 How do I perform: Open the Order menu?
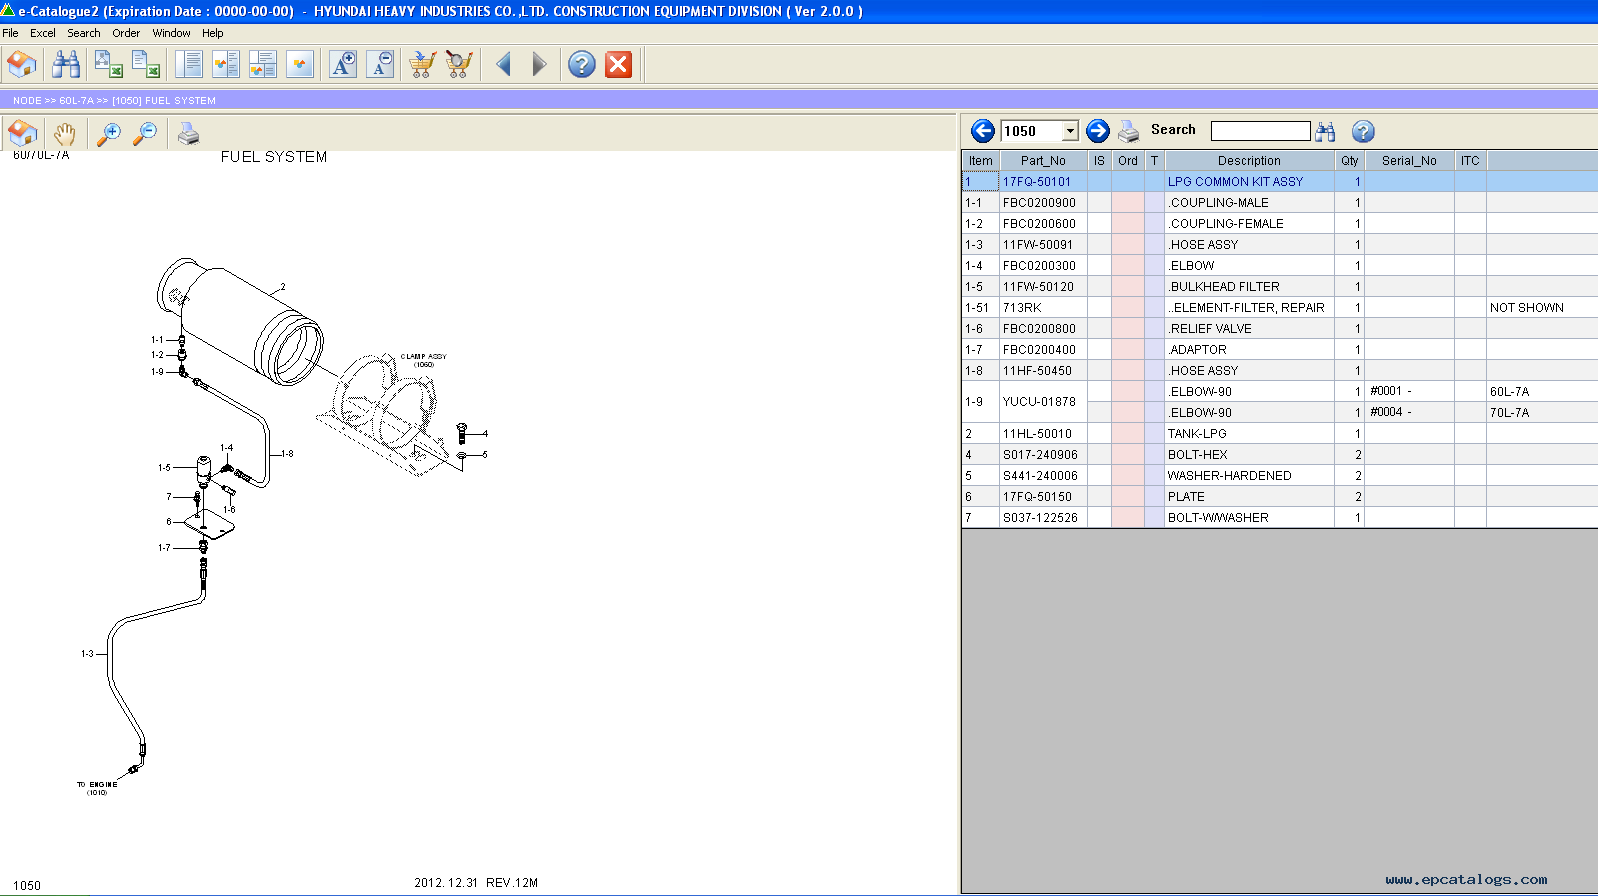pyautogui.click(x=126, y=33)
